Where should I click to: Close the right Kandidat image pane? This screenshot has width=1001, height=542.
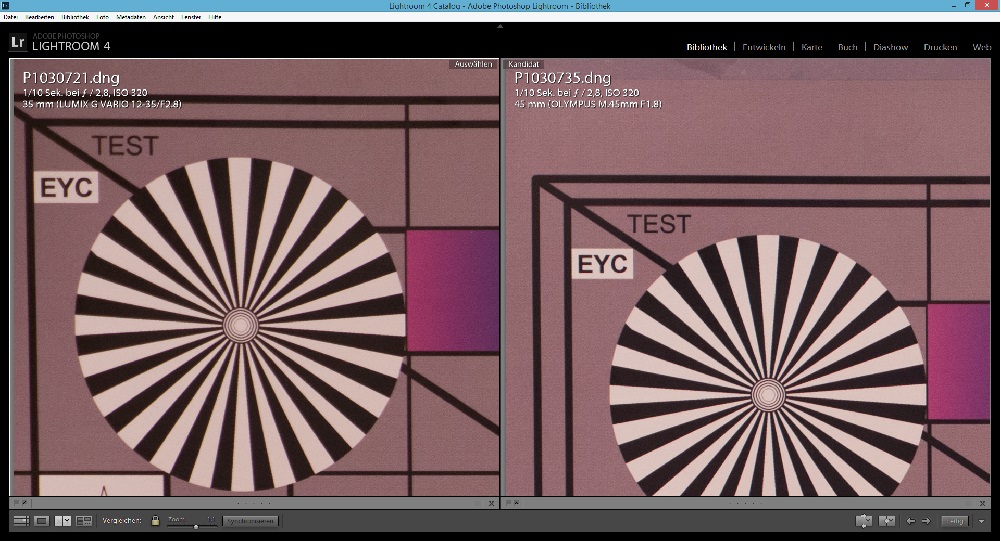984,503
